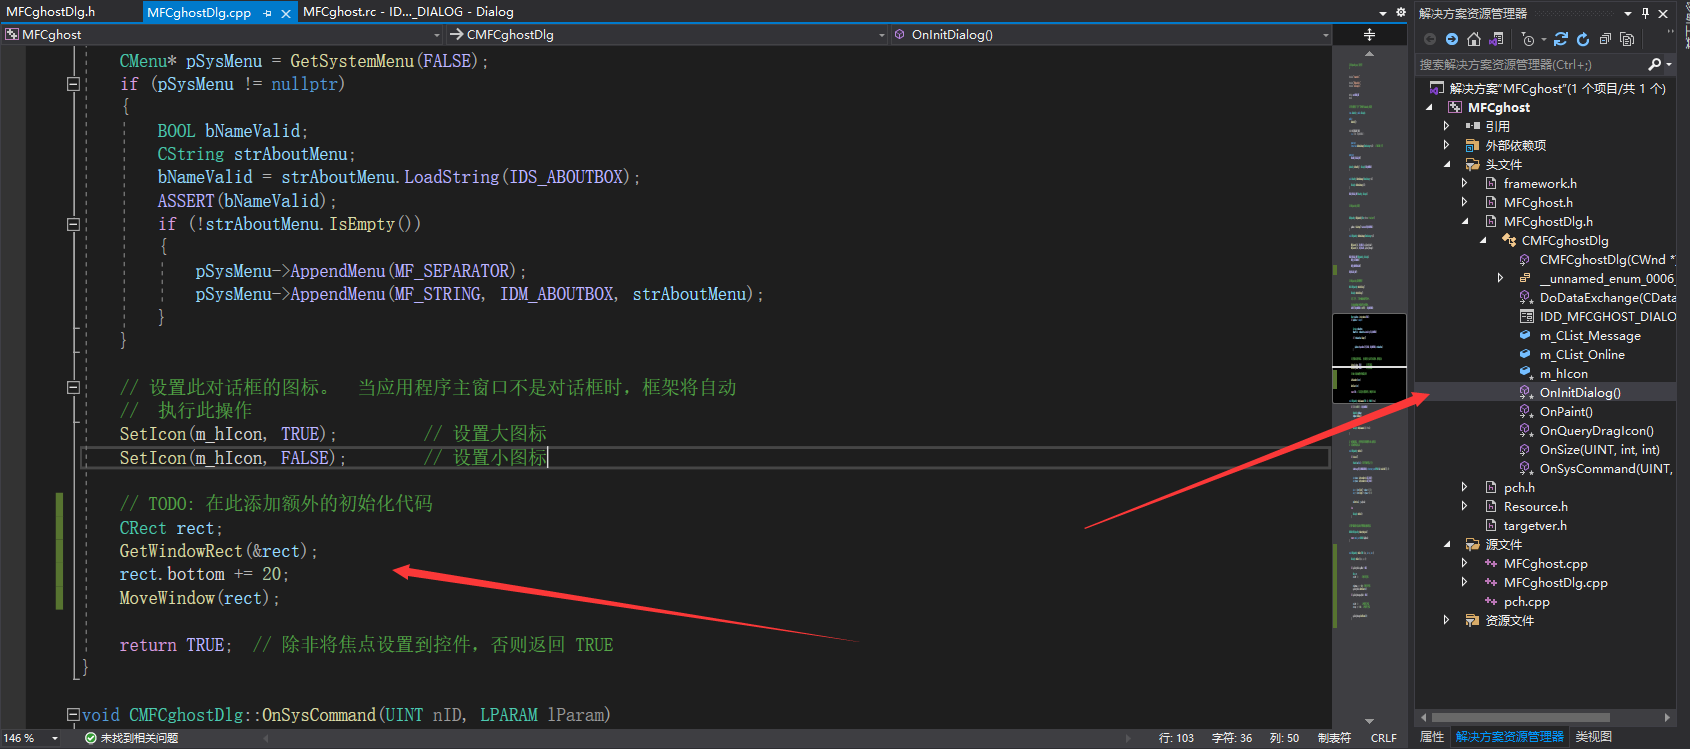
Task: Switch to the 属性 Properties tab
Action: [1432, 737]
